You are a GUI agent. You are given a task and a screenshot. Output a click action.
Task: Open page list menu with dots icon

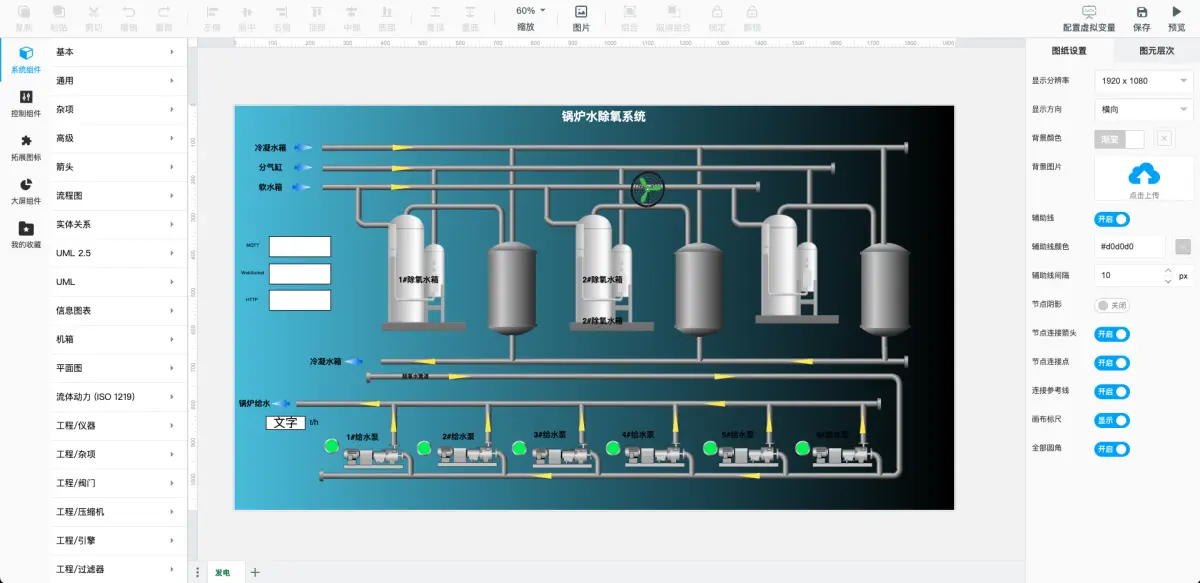(197, 573)
